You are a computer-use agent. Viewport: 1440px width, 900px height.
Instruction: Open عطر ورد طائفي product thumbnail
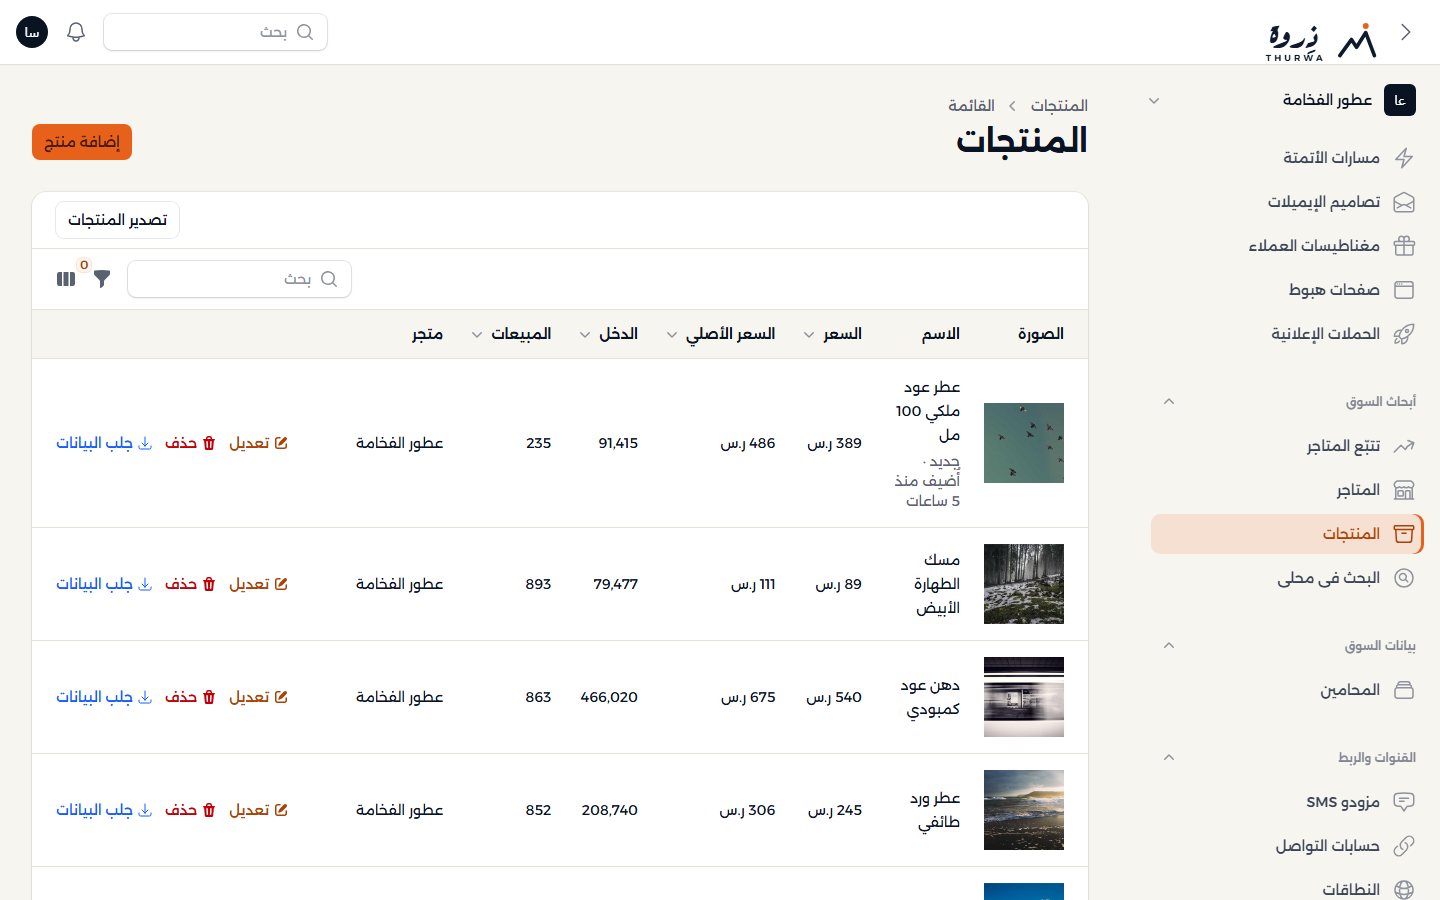1024,810
